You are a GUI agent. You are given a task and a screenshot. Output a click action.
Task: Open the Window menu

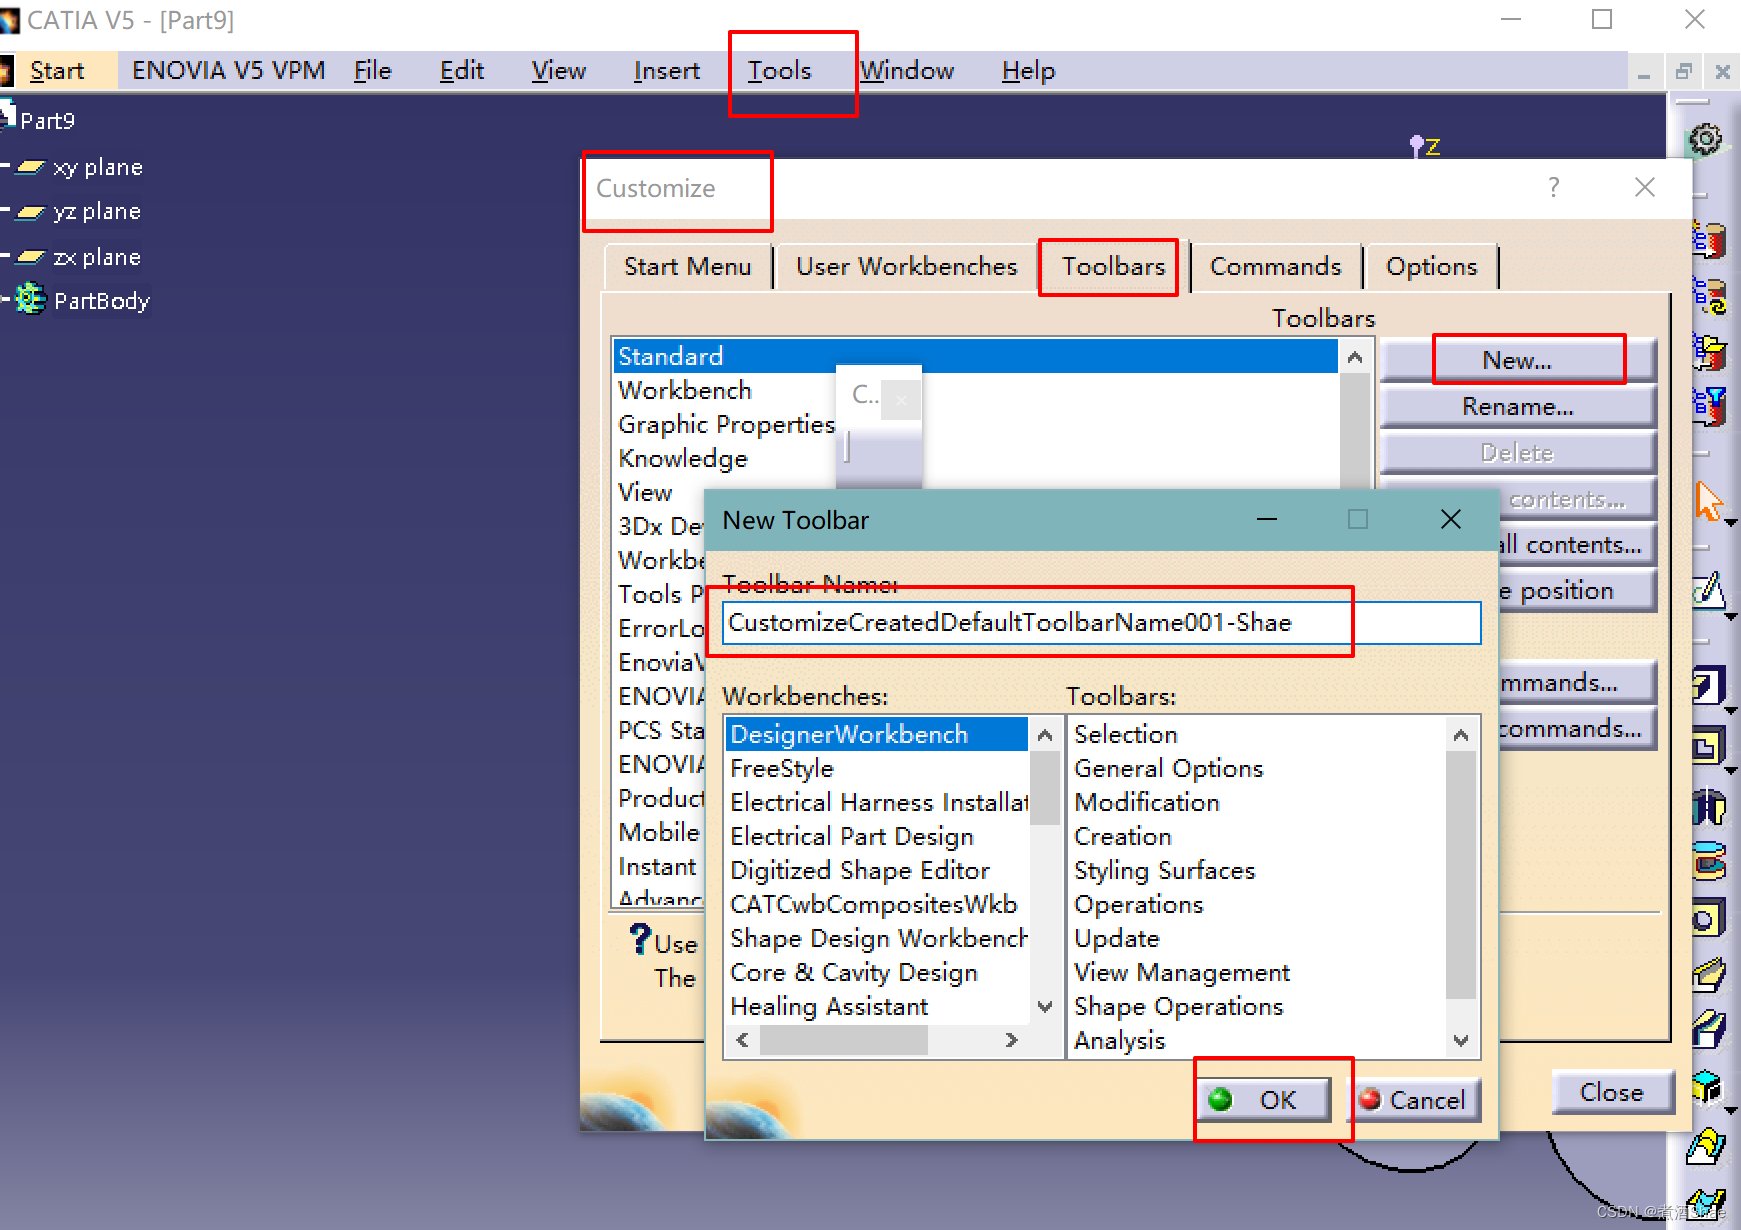click(x=907, y=71)
